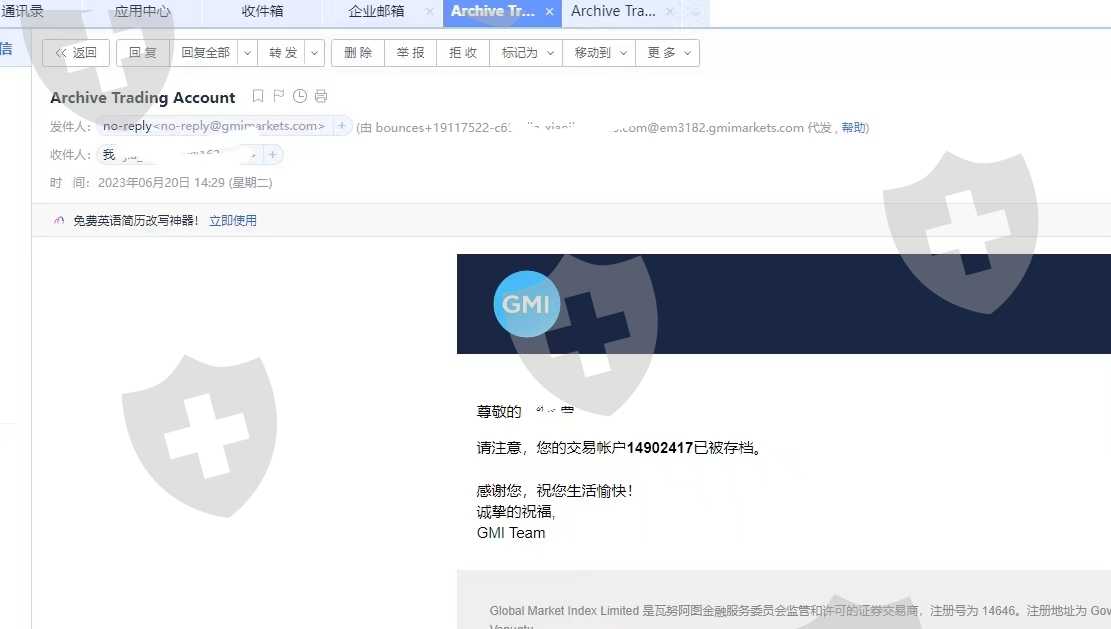Click the sender no-reply address chip
The height and width of the screenshot is (629, 1111).
click(x=214, y=126)
